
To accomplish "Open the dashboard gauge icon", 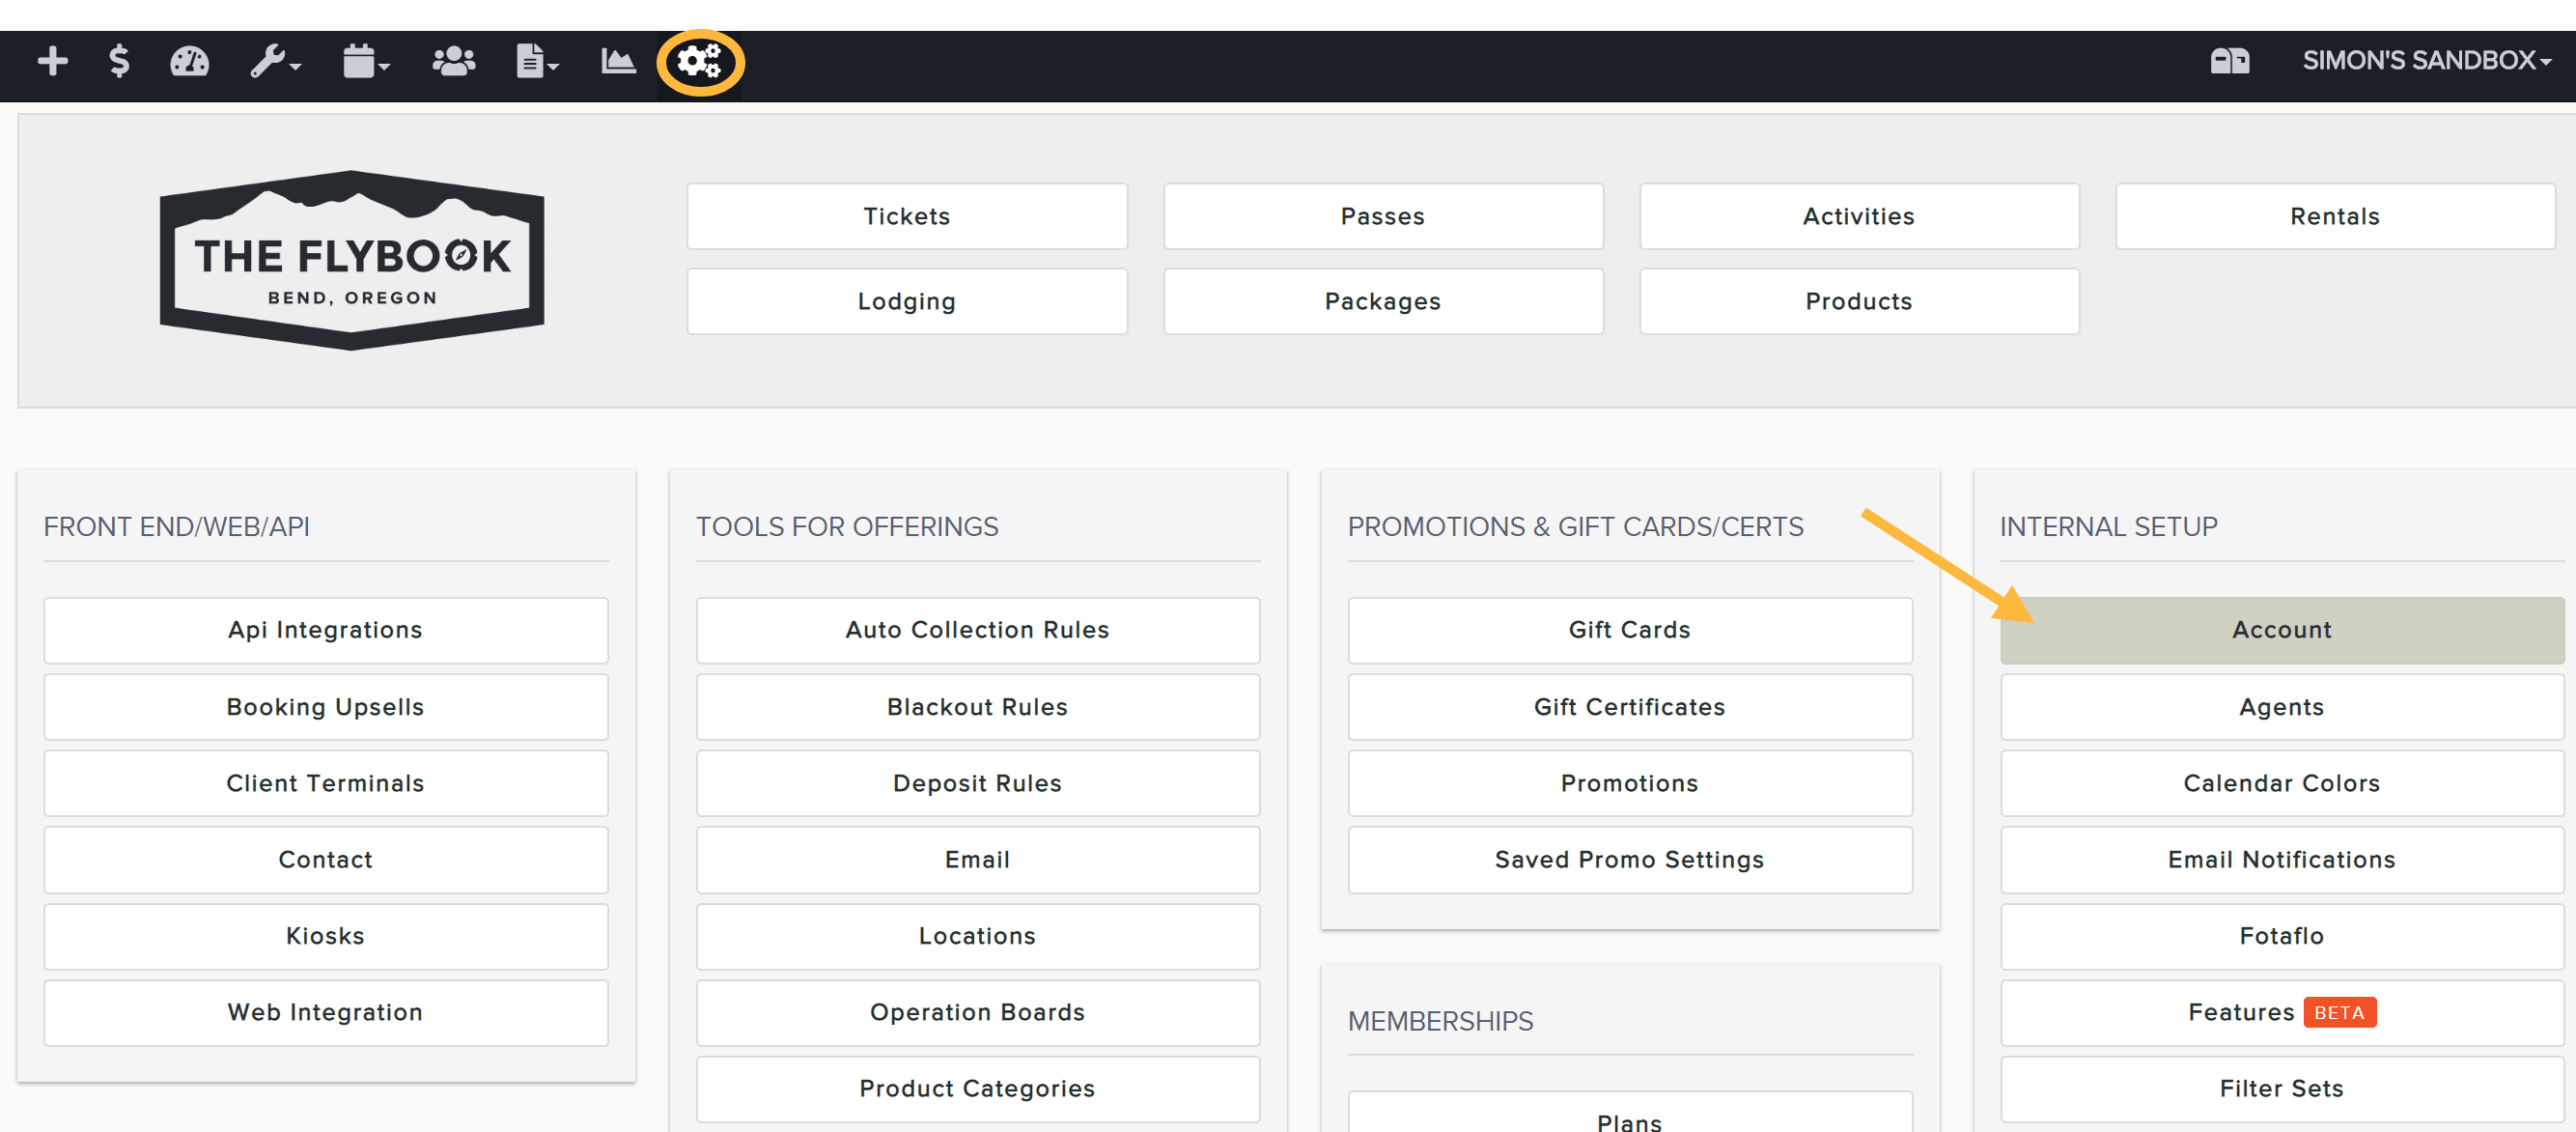I will tap(189, 61).
